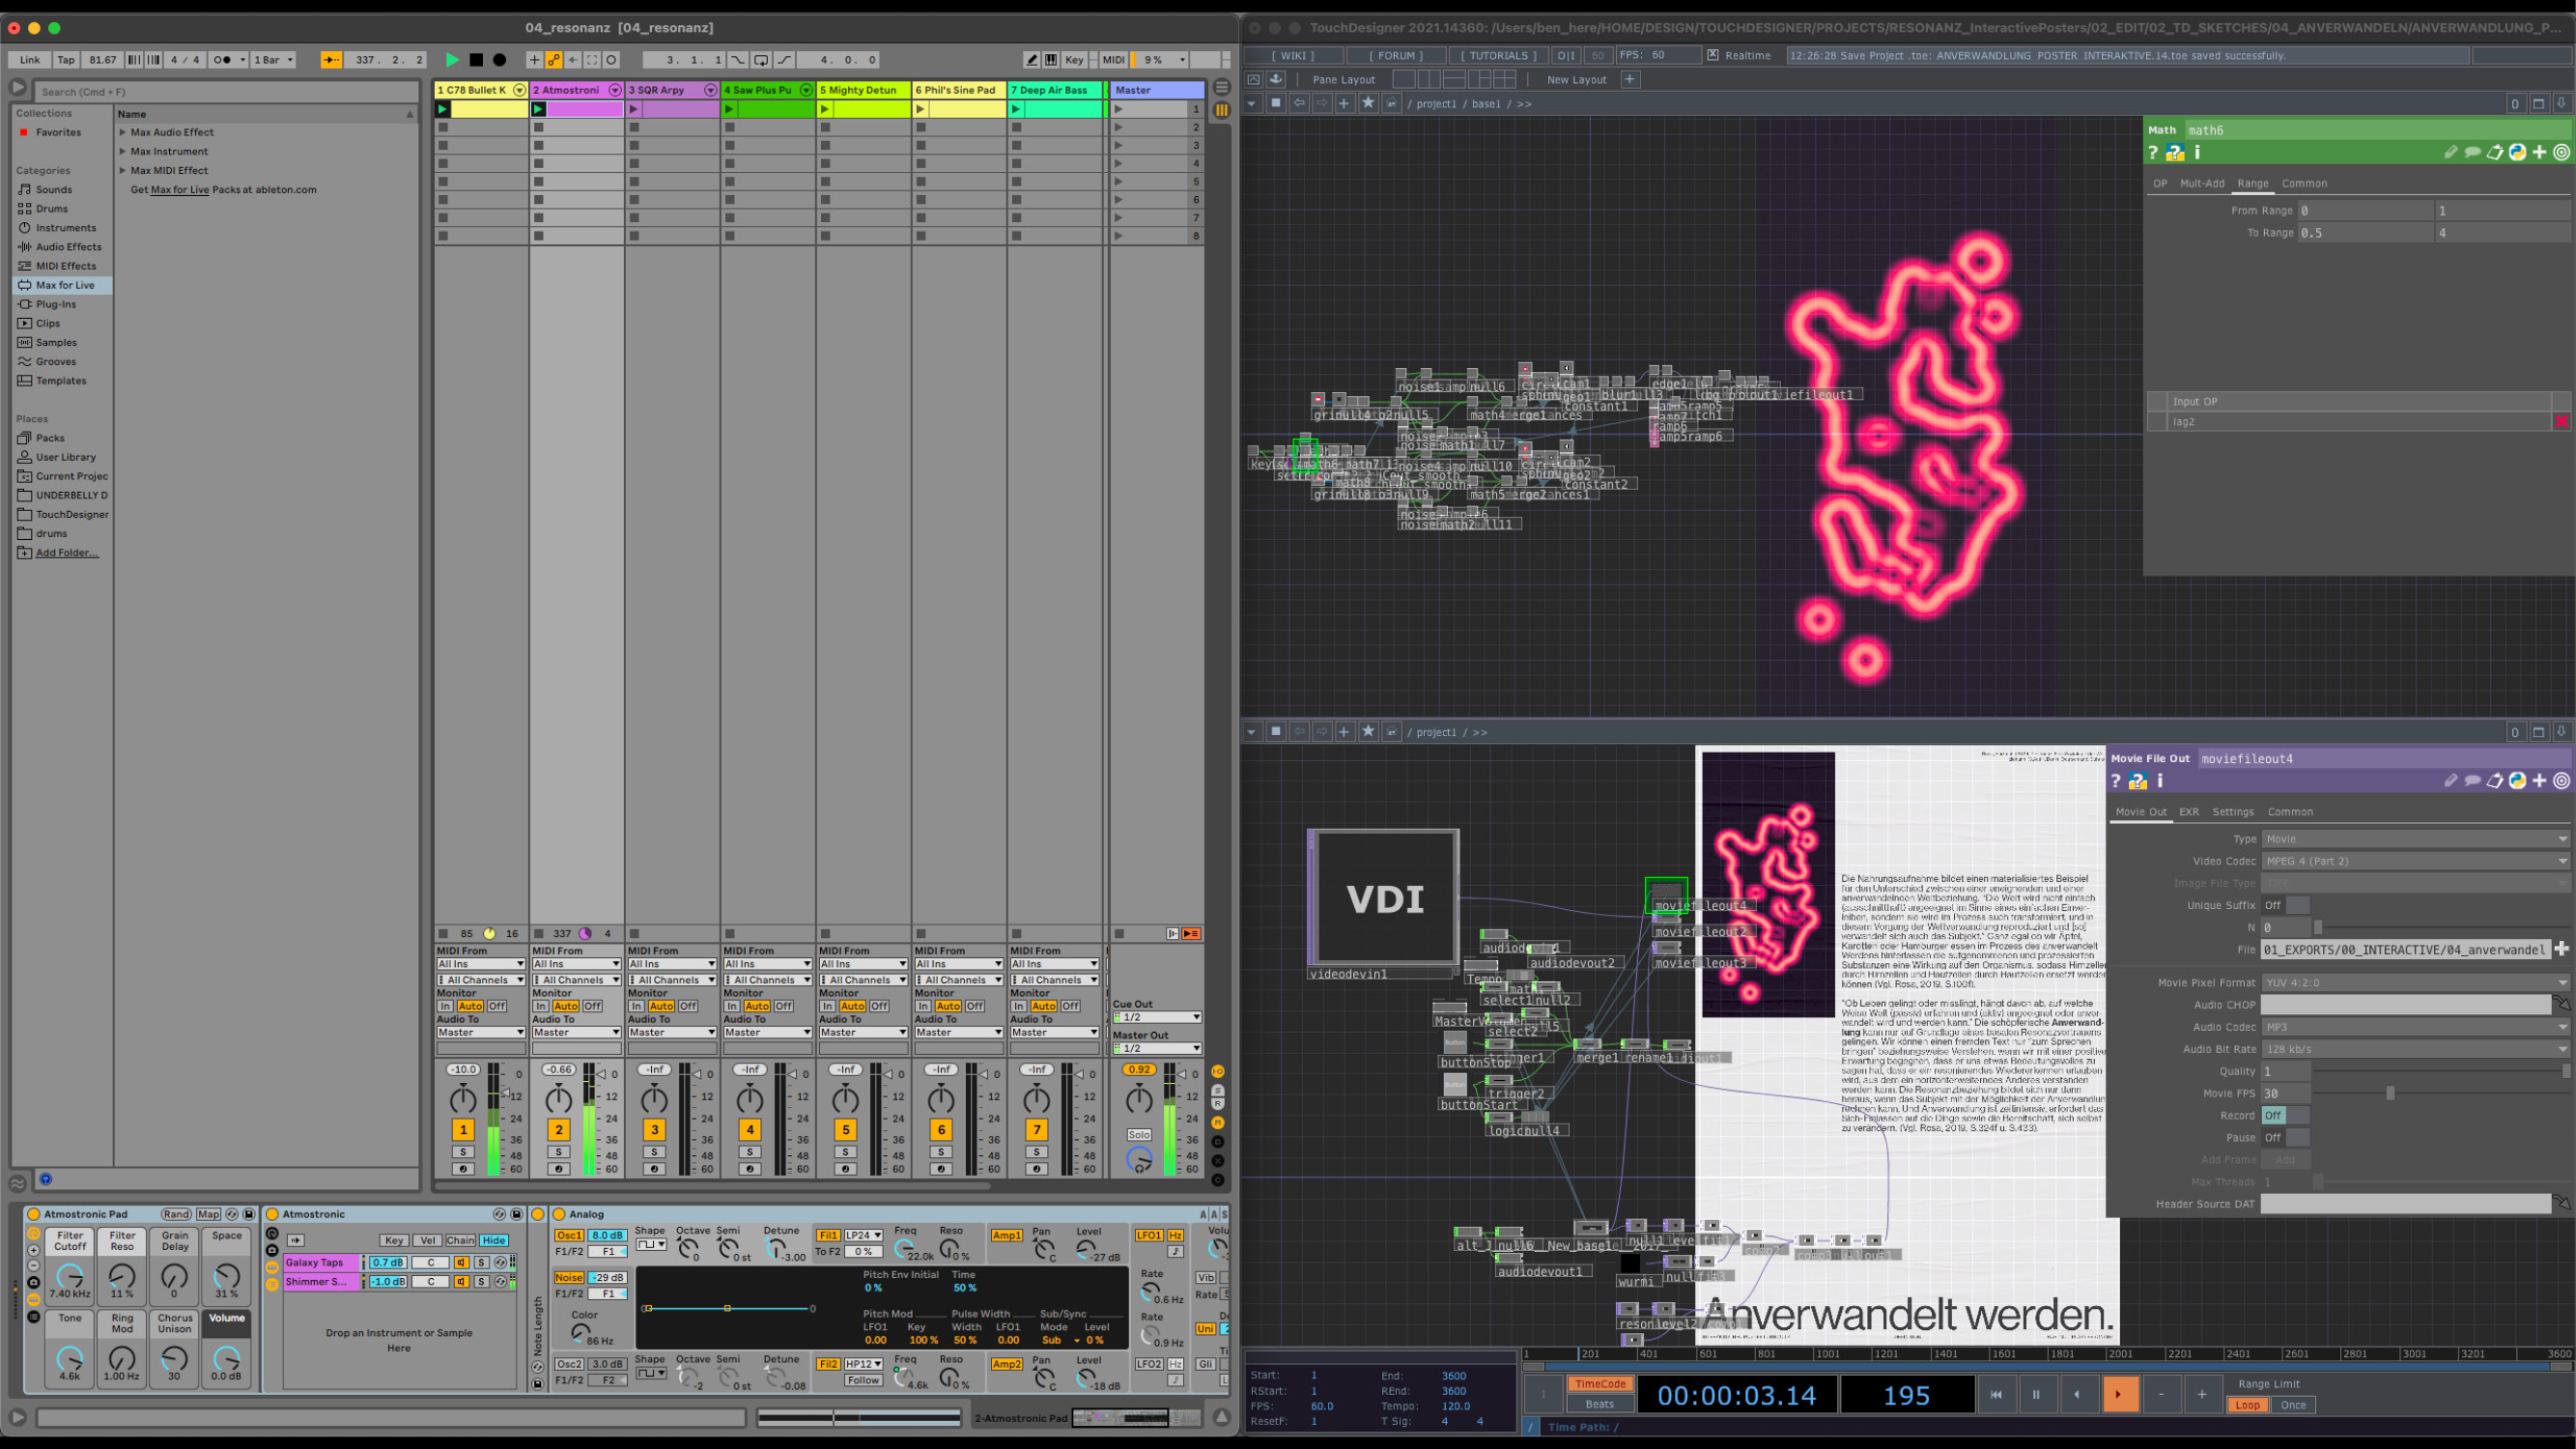
Task: Open the EXR tab of moviefileout4
Action: [2188, 812]
